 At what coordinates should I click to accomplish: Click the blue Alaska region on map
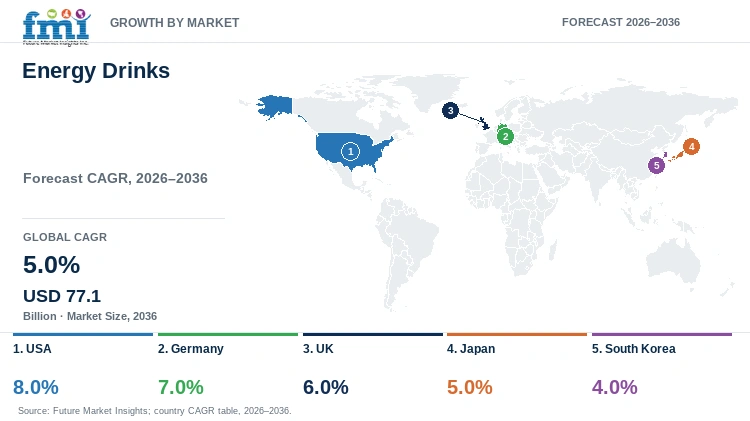pos(275,106)
